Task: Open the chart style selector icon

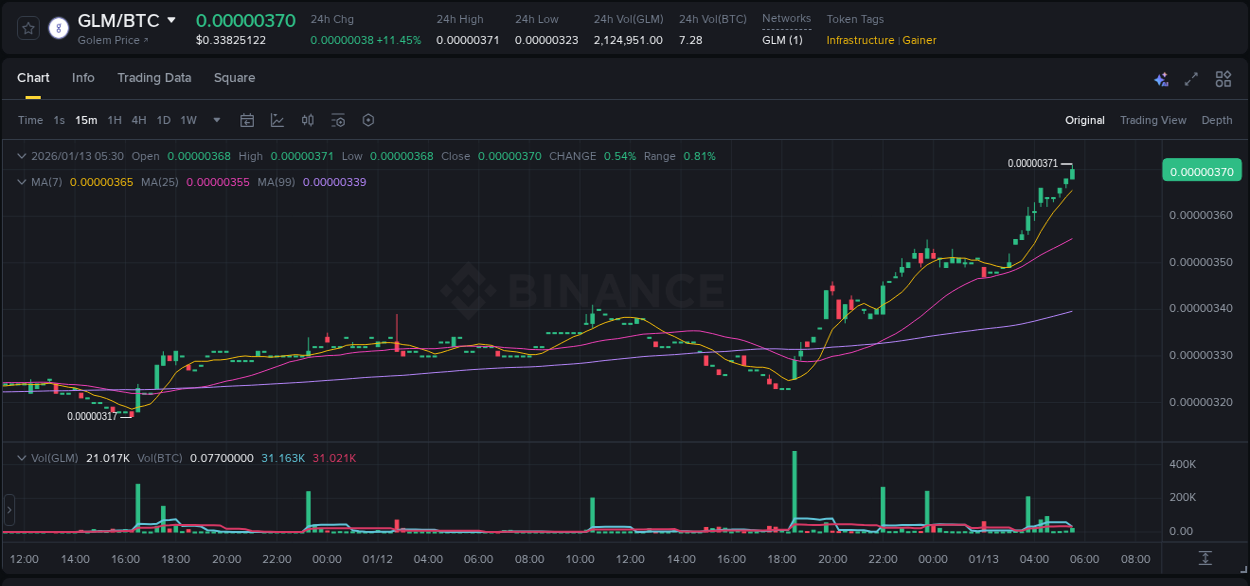Action: click(x=275, y=120)
